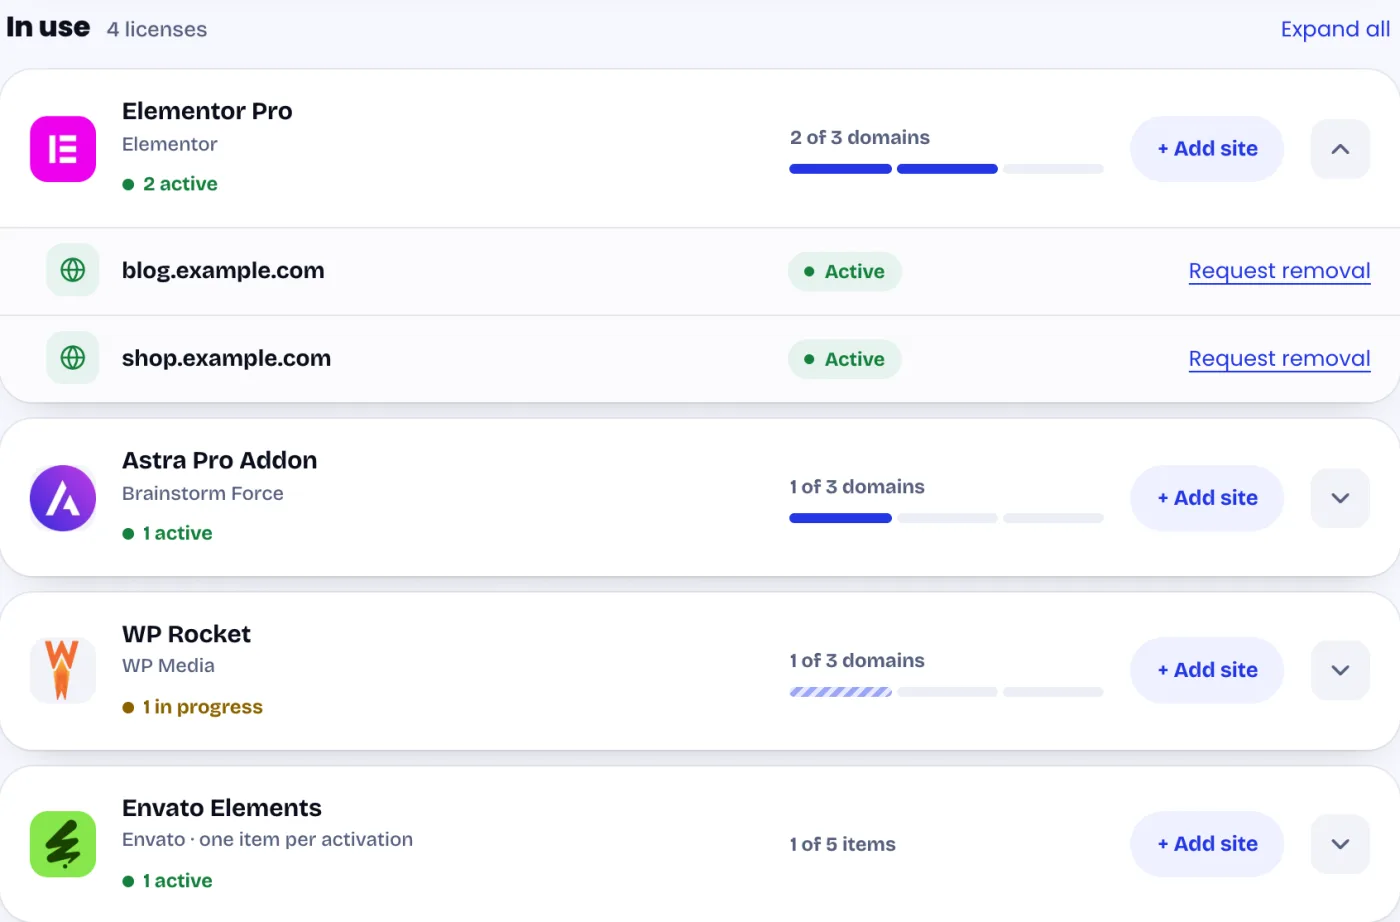Click the shop.example.com domain name

point(226,358)
